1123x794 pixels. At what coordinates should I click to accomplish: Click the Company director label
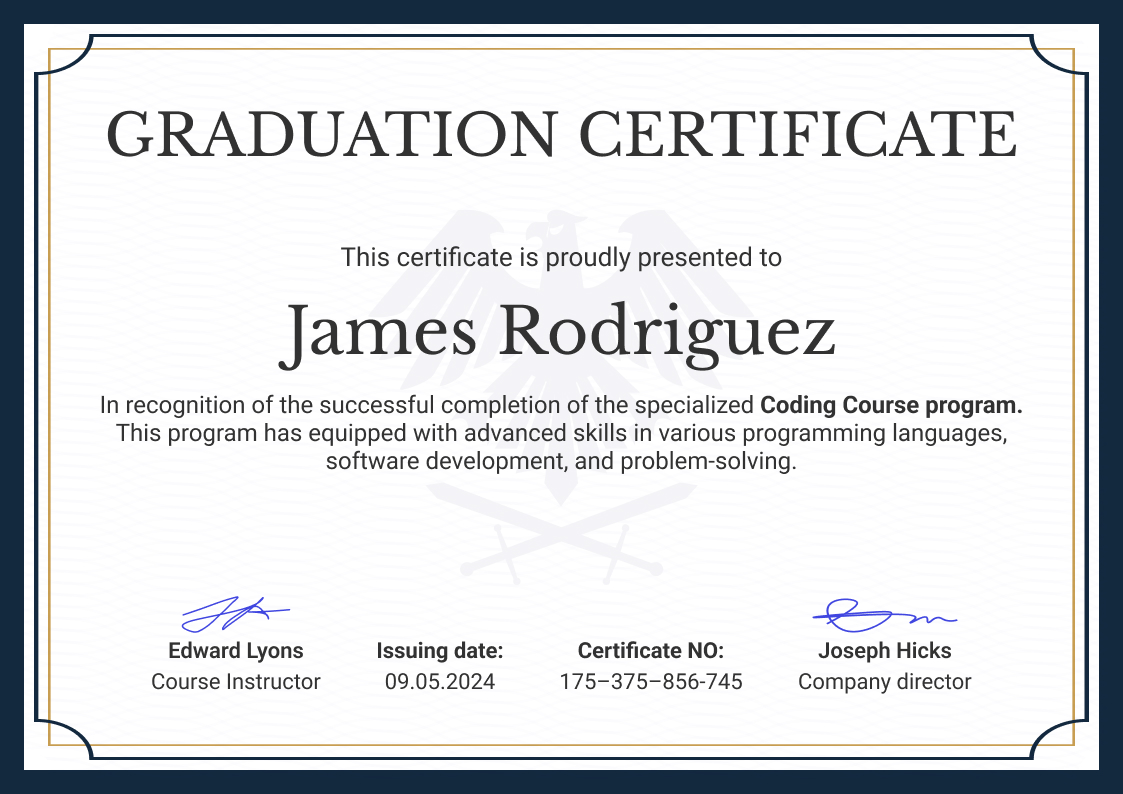click(x=884, y=682)
